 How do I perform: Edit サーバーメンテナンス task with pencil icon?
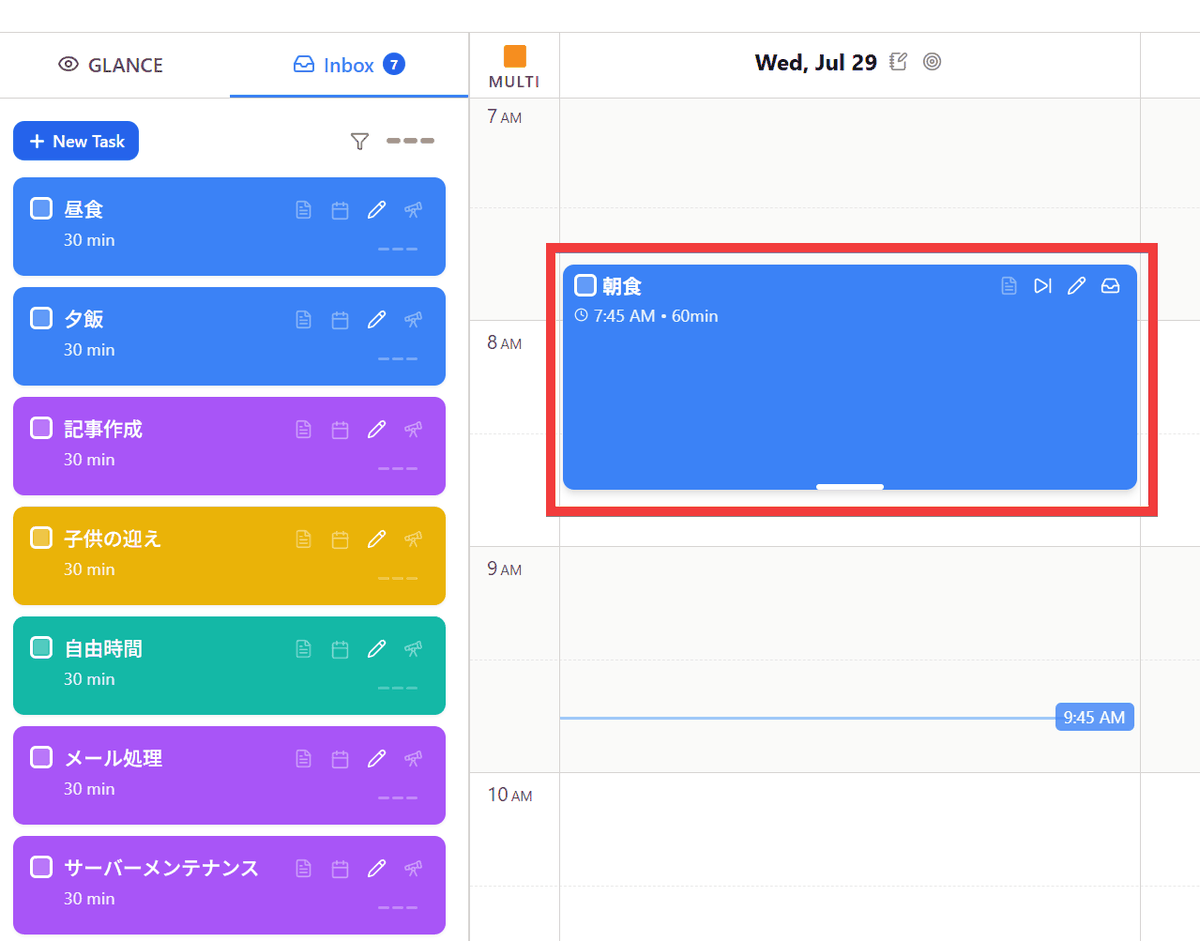[x=376, y=868]
